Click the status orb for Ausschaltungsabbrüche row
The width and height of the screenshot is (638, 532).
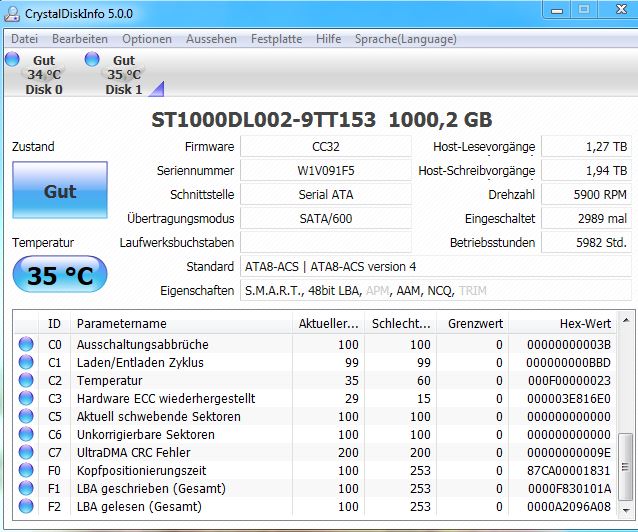point(26,344)
